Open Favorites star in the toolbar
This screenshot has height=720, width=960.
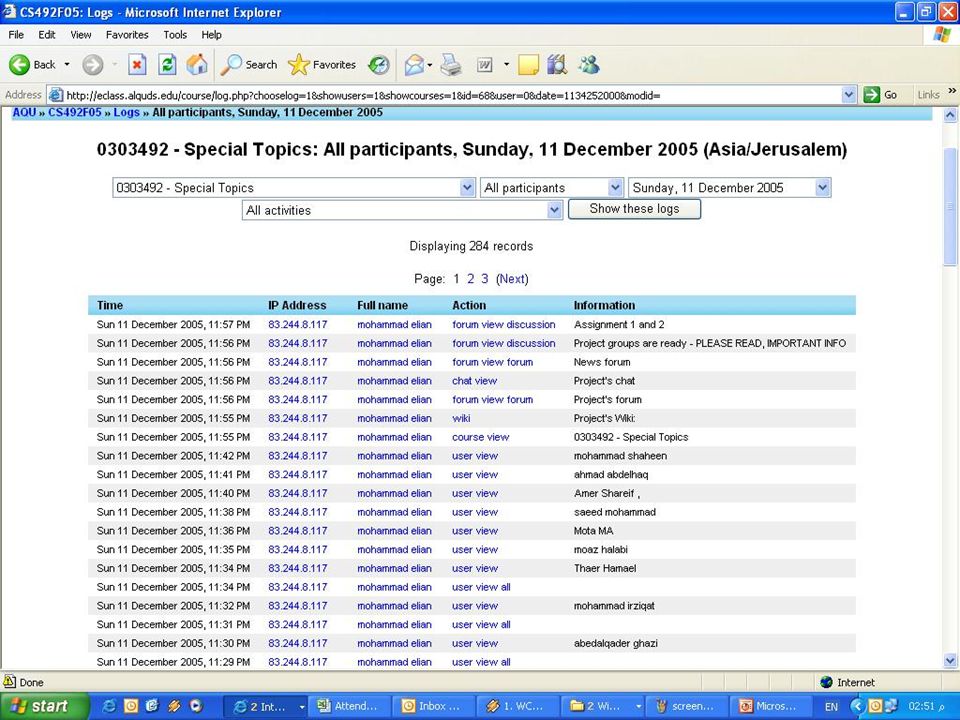(x=299, y=64)
